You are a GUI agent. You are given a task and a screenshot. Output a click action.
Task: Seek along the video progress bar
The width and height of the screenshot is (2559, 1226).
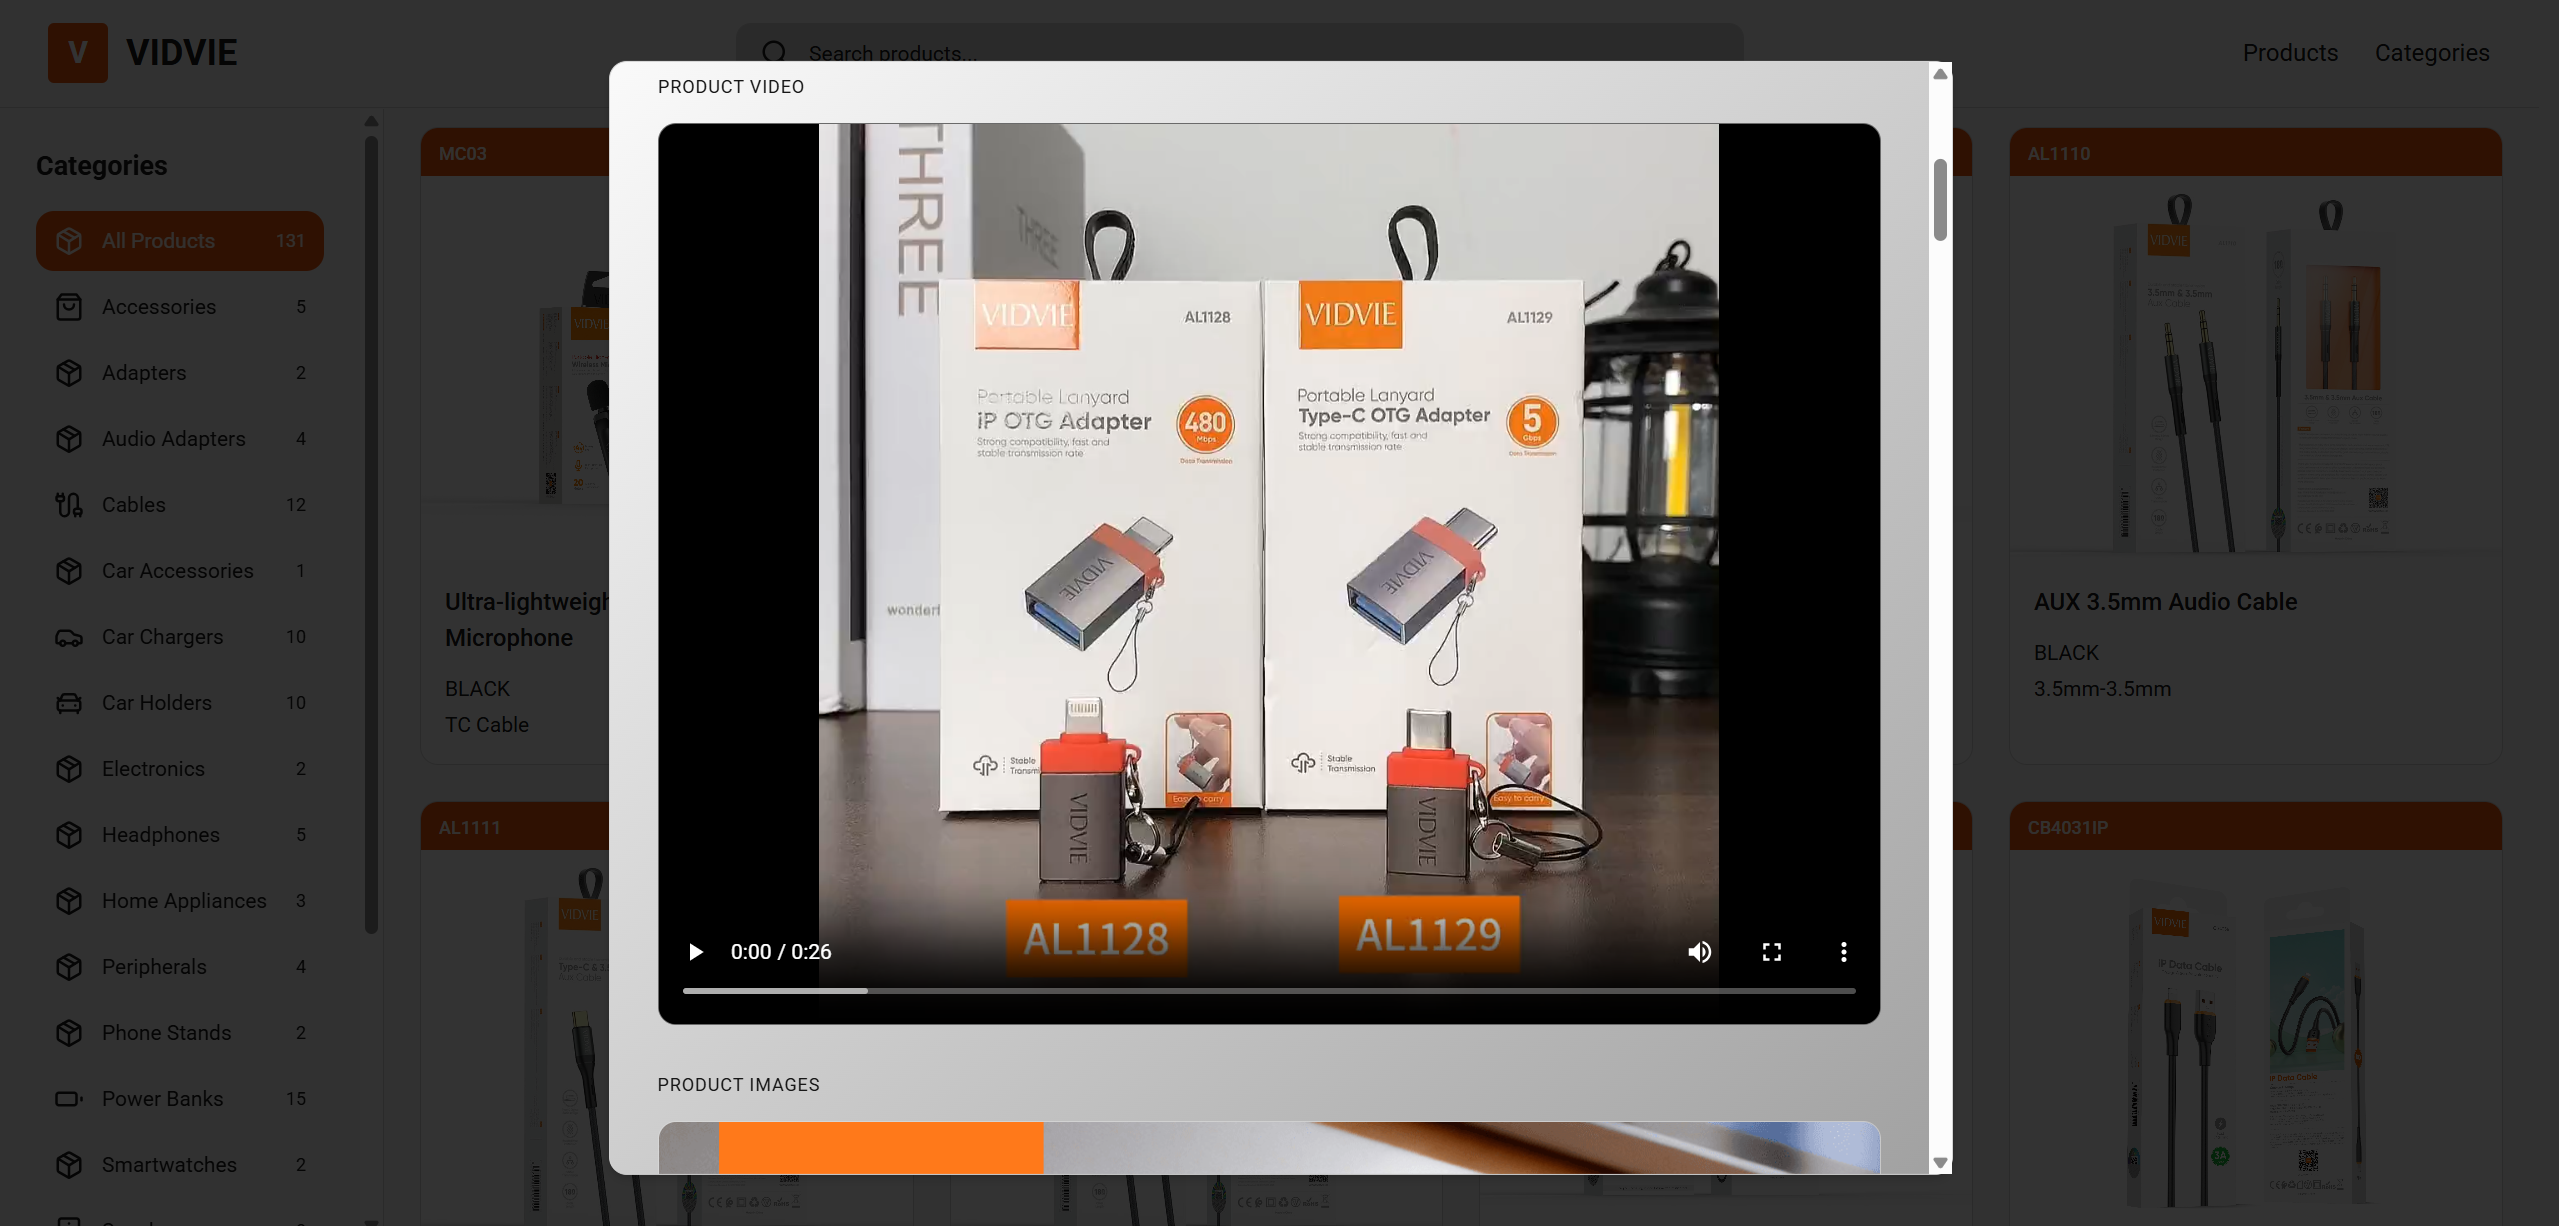[1269, 991]
